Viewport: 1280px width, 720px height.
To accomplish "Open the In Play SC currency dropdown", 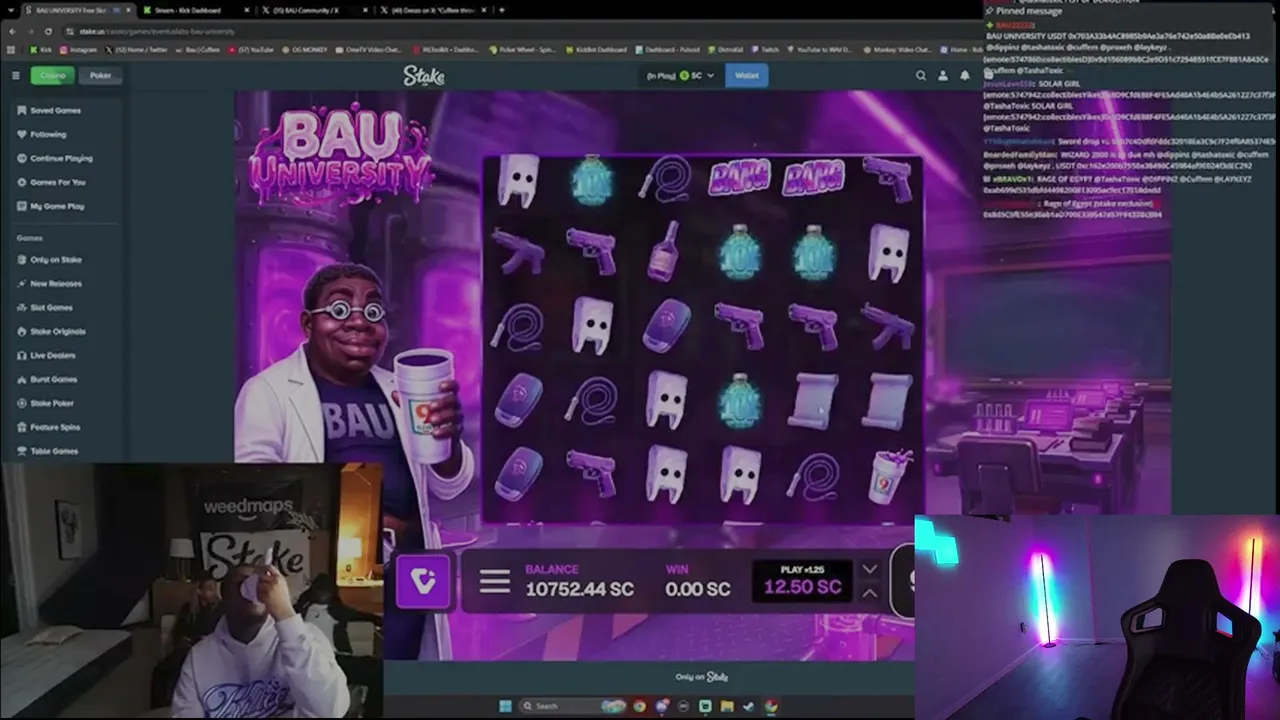I will point(681,76).
